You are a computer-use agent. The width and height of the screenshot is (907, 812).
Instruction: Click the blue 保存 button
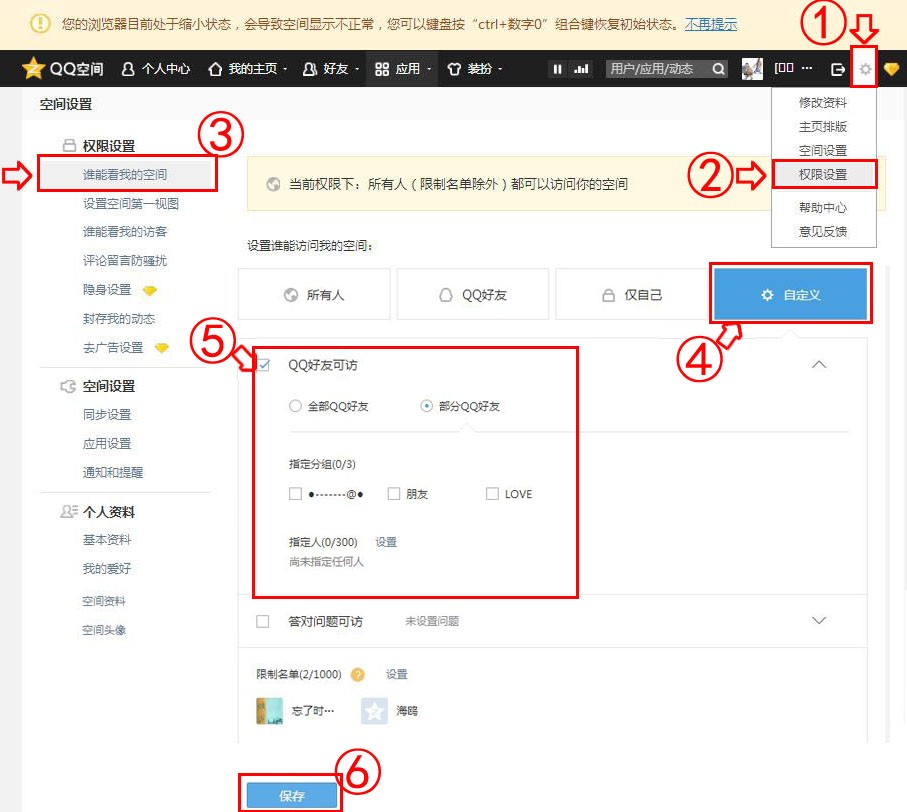click(291, 796)
